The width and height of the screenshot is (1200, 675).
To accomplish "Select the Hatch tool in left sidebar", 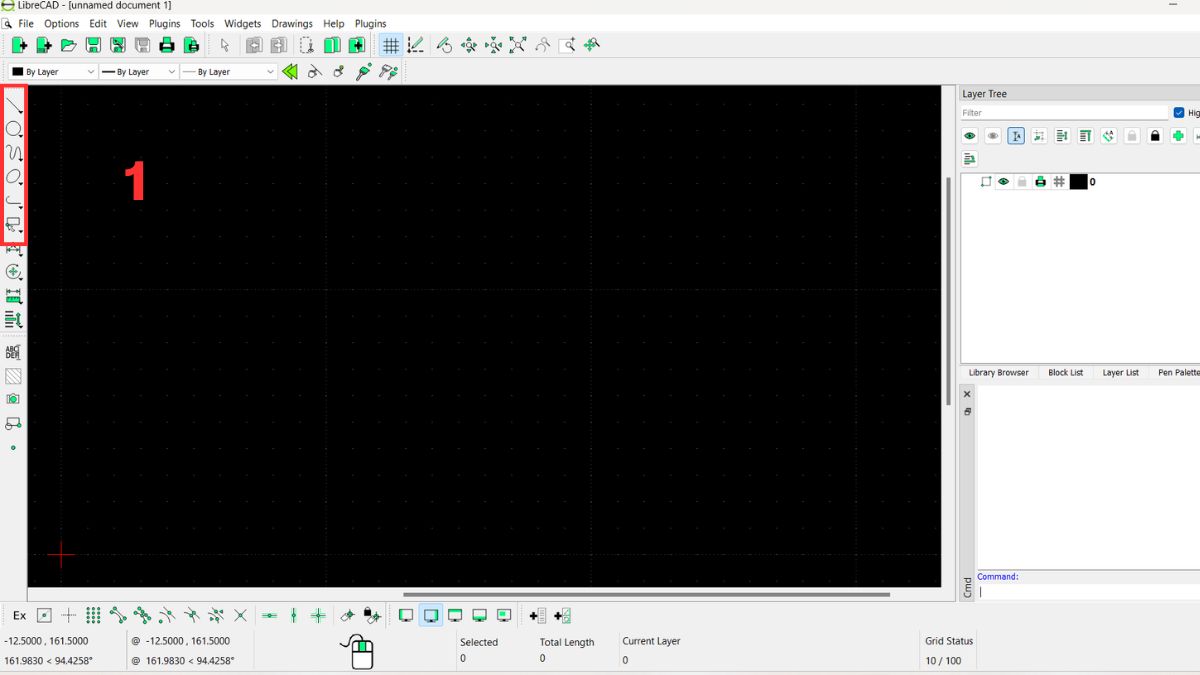I will coord(13,376).
